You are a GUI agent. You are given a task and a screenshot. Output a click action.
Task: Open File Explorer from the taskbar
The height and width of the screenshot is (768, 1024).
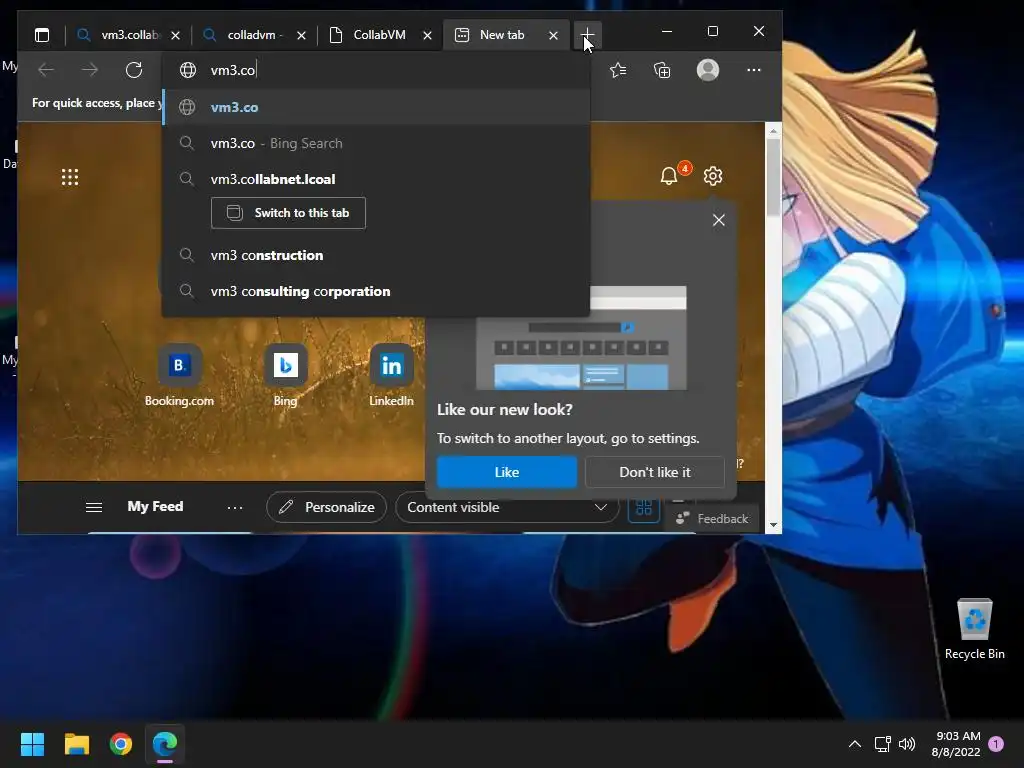pos(76,744)
